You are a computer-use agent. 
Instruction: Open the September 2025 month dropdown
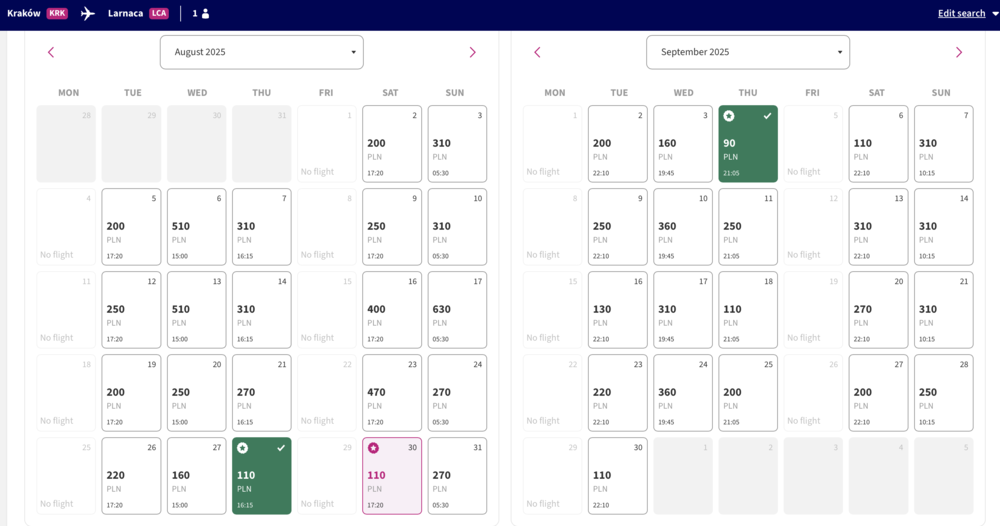coord(747,52)
